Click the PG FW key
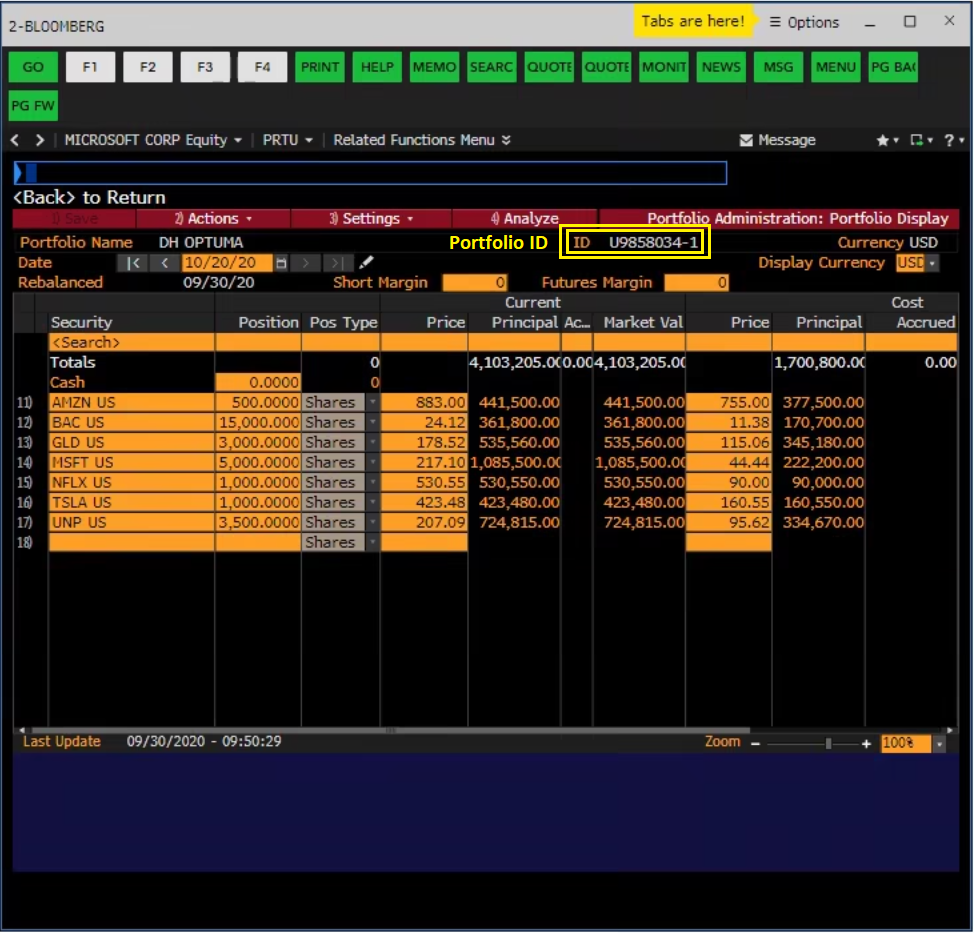 [x=34, y=106]
